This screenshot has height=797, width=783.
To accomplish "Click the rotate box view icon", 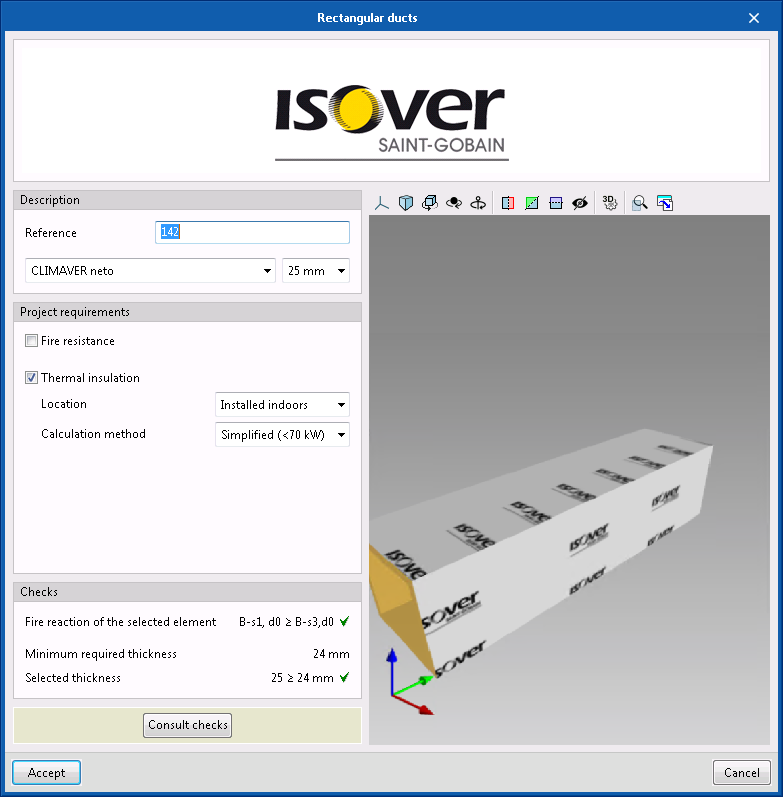I will [430, 203].
